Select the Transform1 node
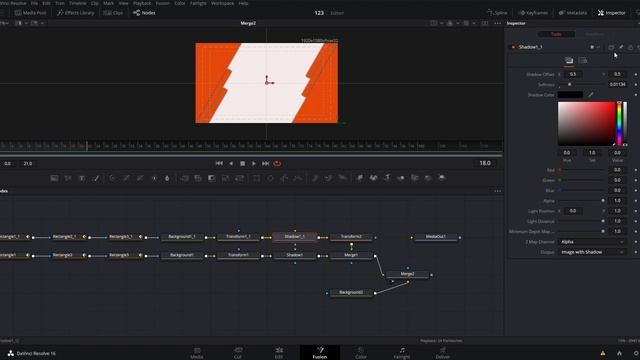 click(238, 255)
